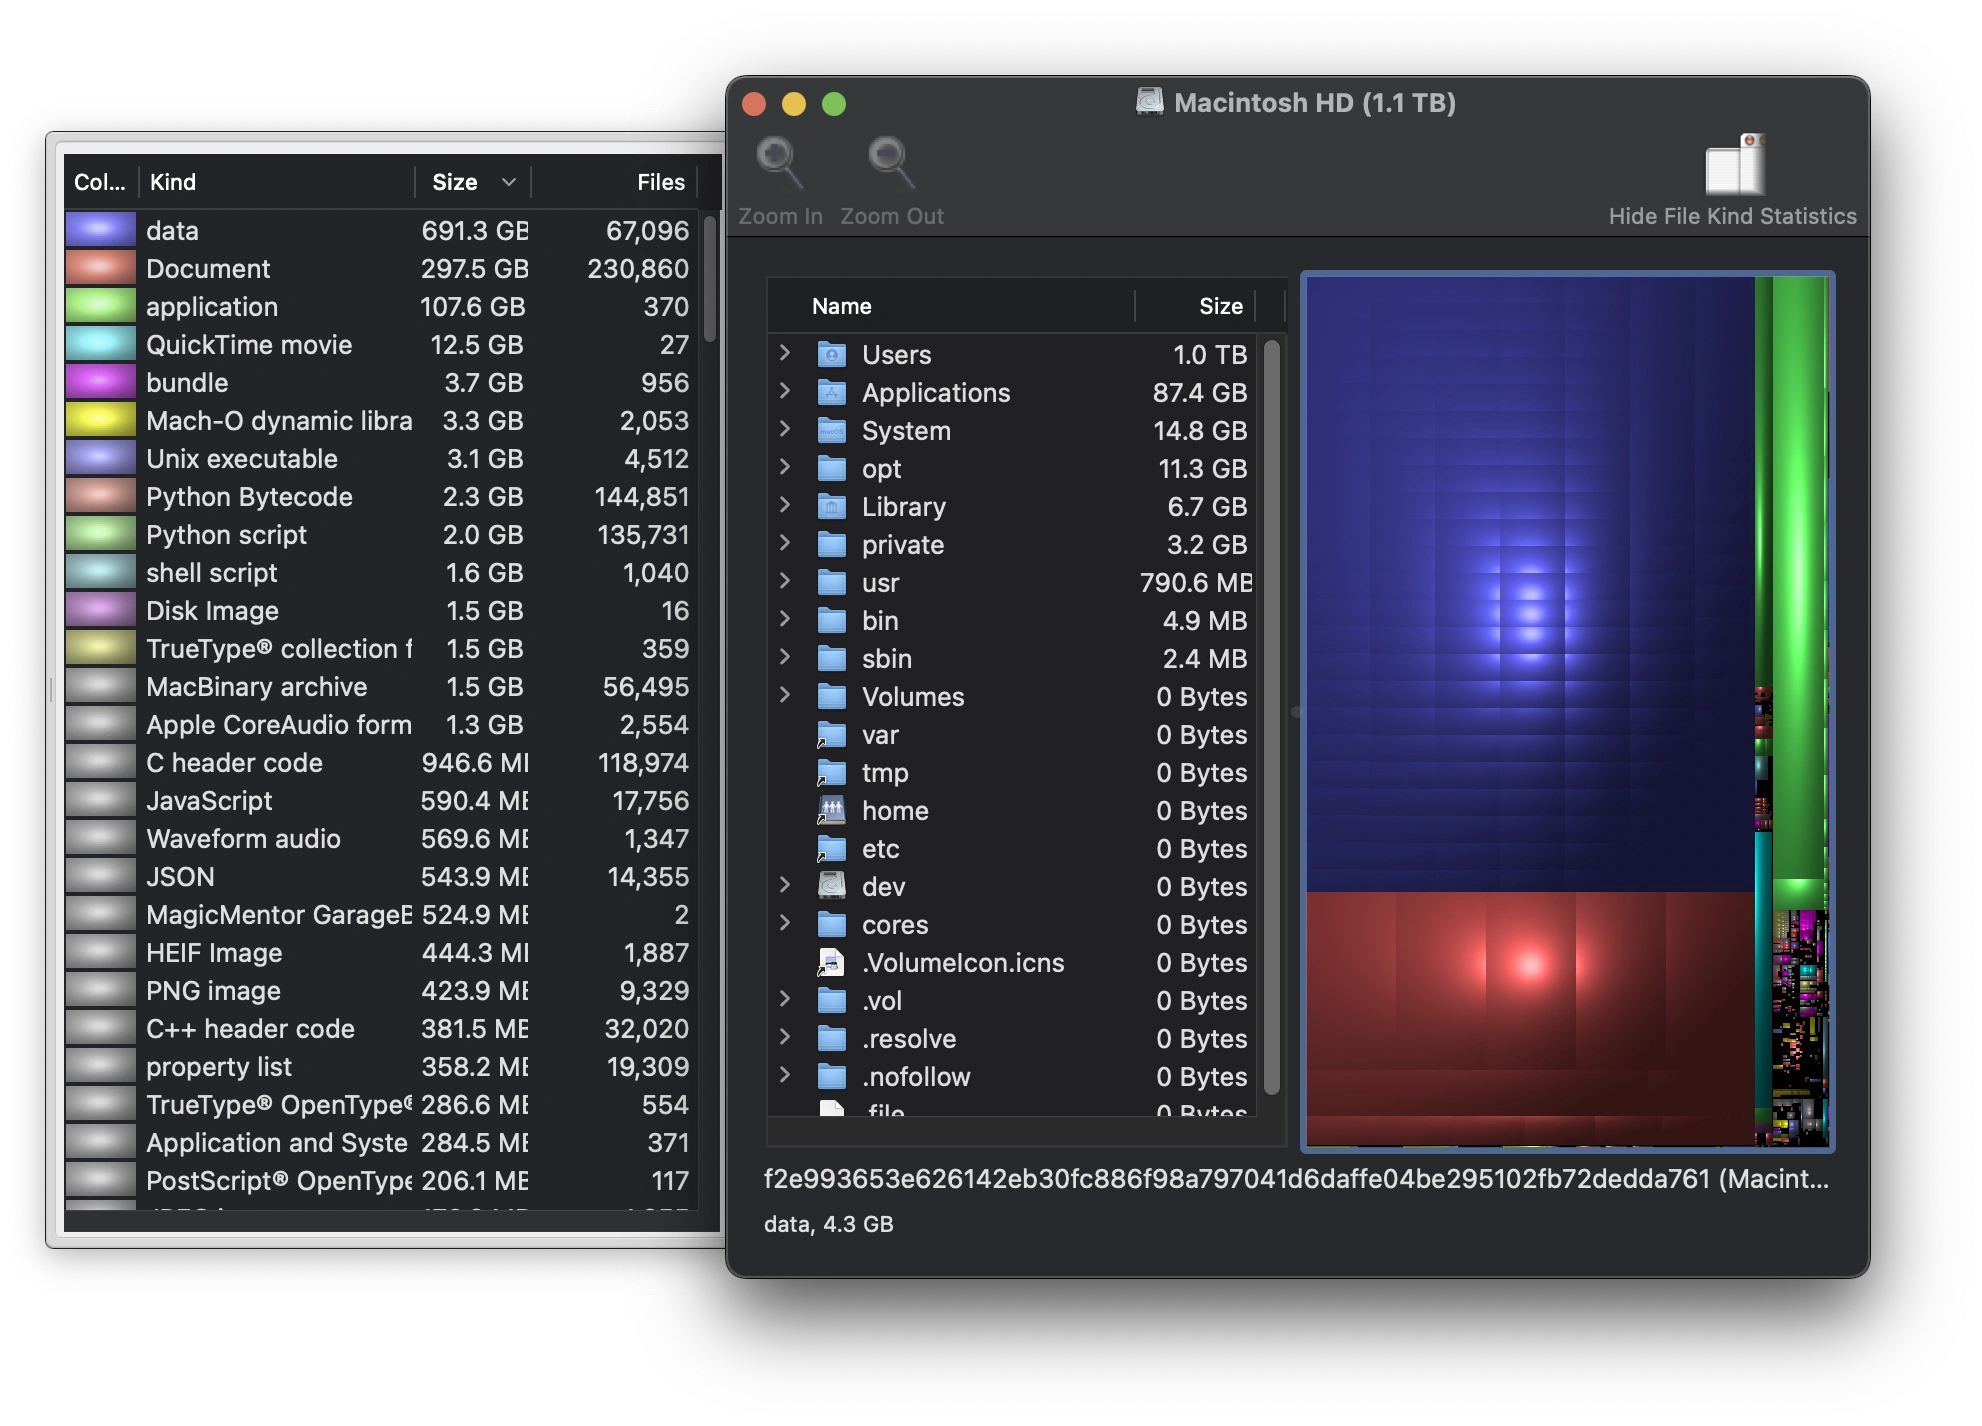Click the green zoom window button
Viewport: 1982px width, 1426px height.
(834, 104)
